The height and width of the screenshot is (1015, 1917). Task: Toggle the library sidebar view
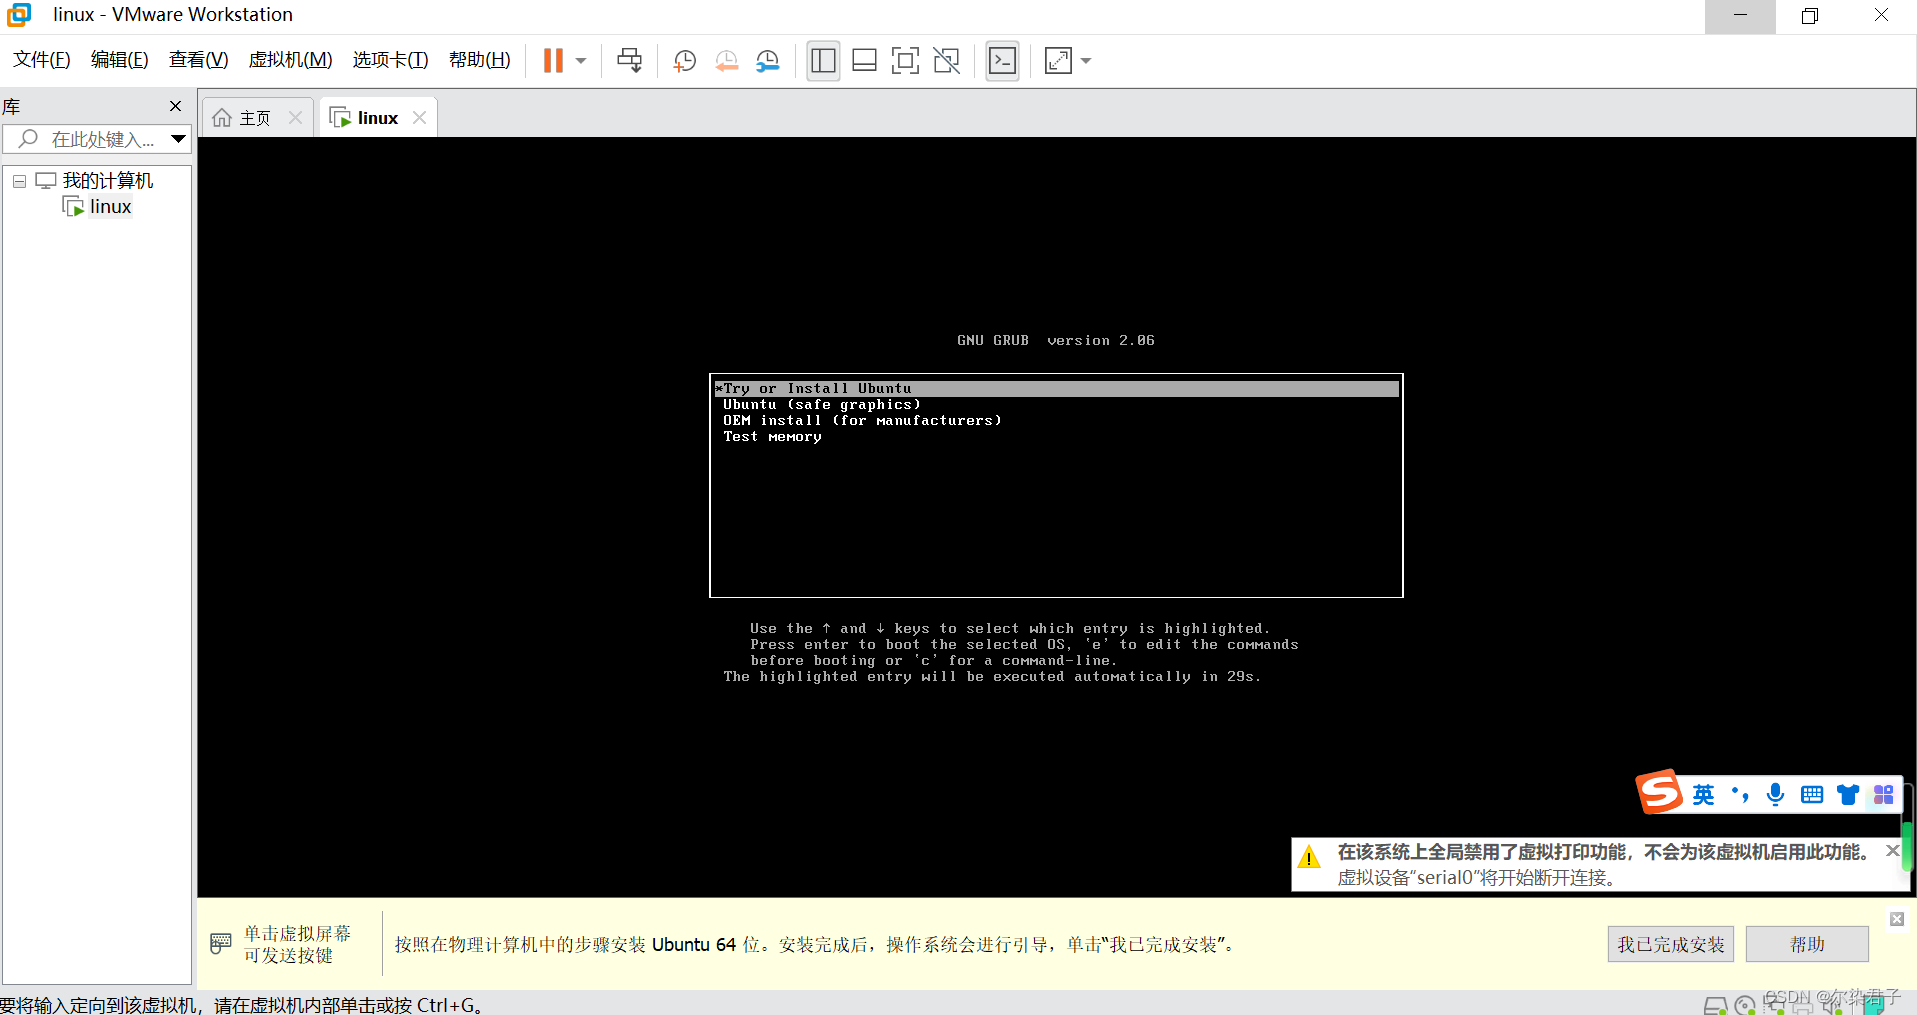(x=823, y=61)
